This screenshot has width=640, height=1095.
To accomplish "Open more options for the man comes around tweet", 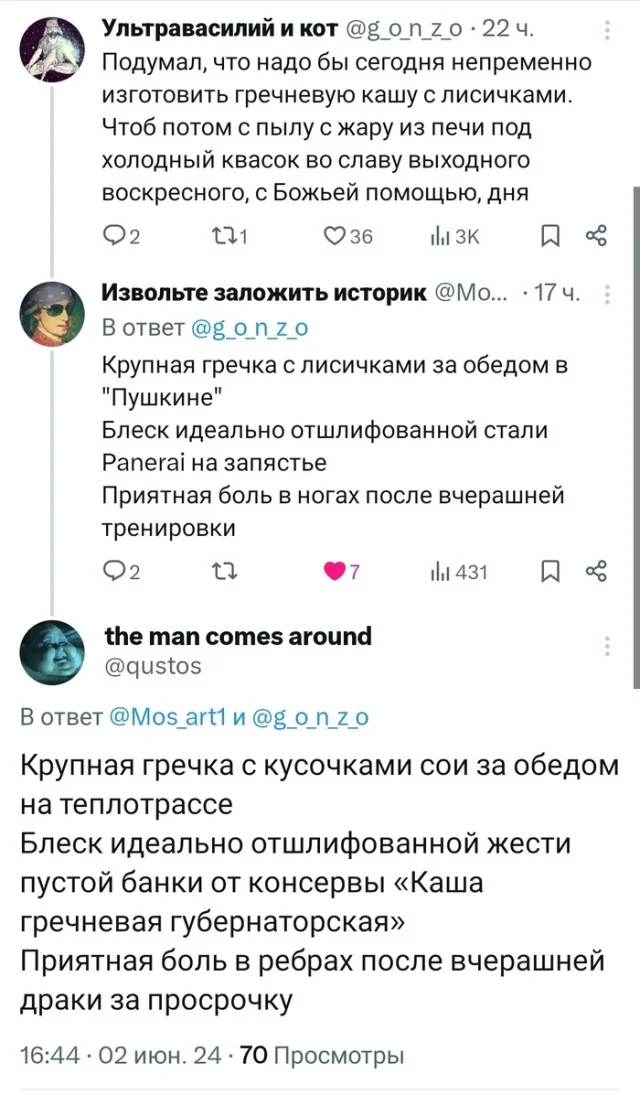I will click(x=609, y=647).
